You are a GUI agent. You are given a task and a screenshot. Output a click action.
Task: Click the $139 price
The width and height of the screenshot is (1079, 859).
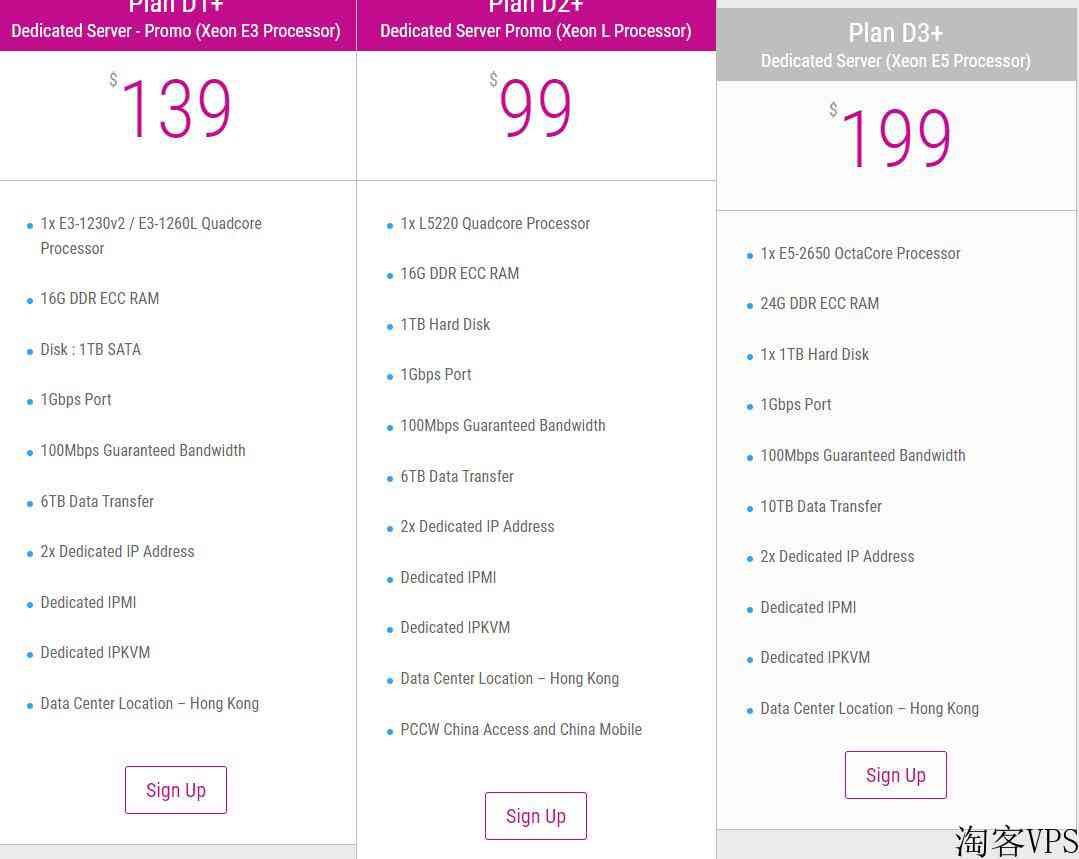(176, 109)
